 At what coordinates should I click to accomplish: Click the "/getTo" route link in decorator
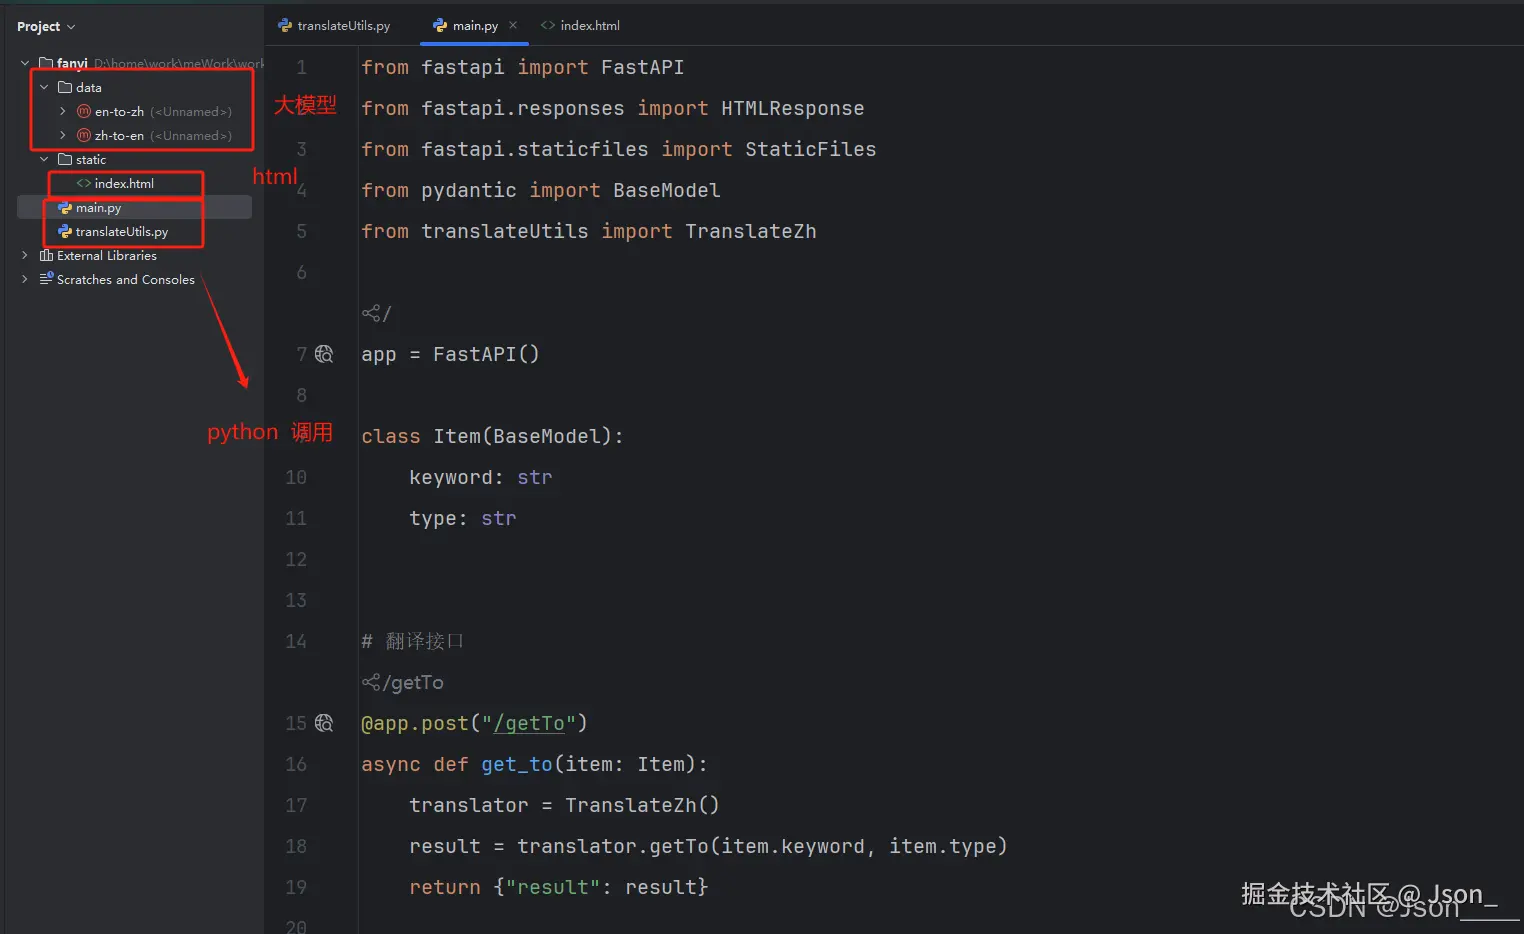(529, 724)
